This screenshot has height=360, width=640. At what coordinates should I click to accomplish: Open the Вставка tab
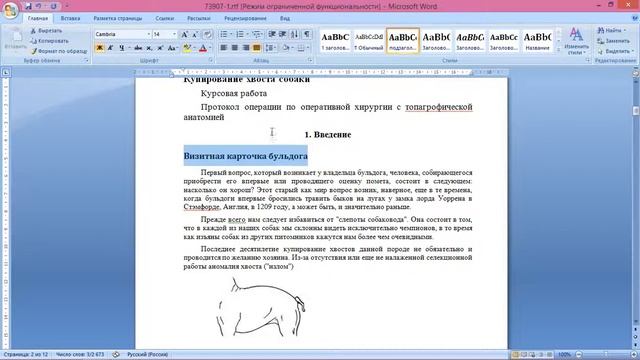coord(70,18)
